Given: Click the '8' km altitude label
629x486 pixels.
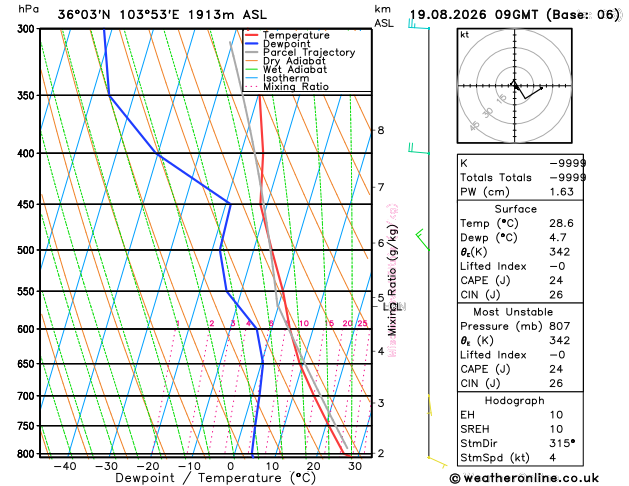Looking at the screenshot, I should 381,130.
